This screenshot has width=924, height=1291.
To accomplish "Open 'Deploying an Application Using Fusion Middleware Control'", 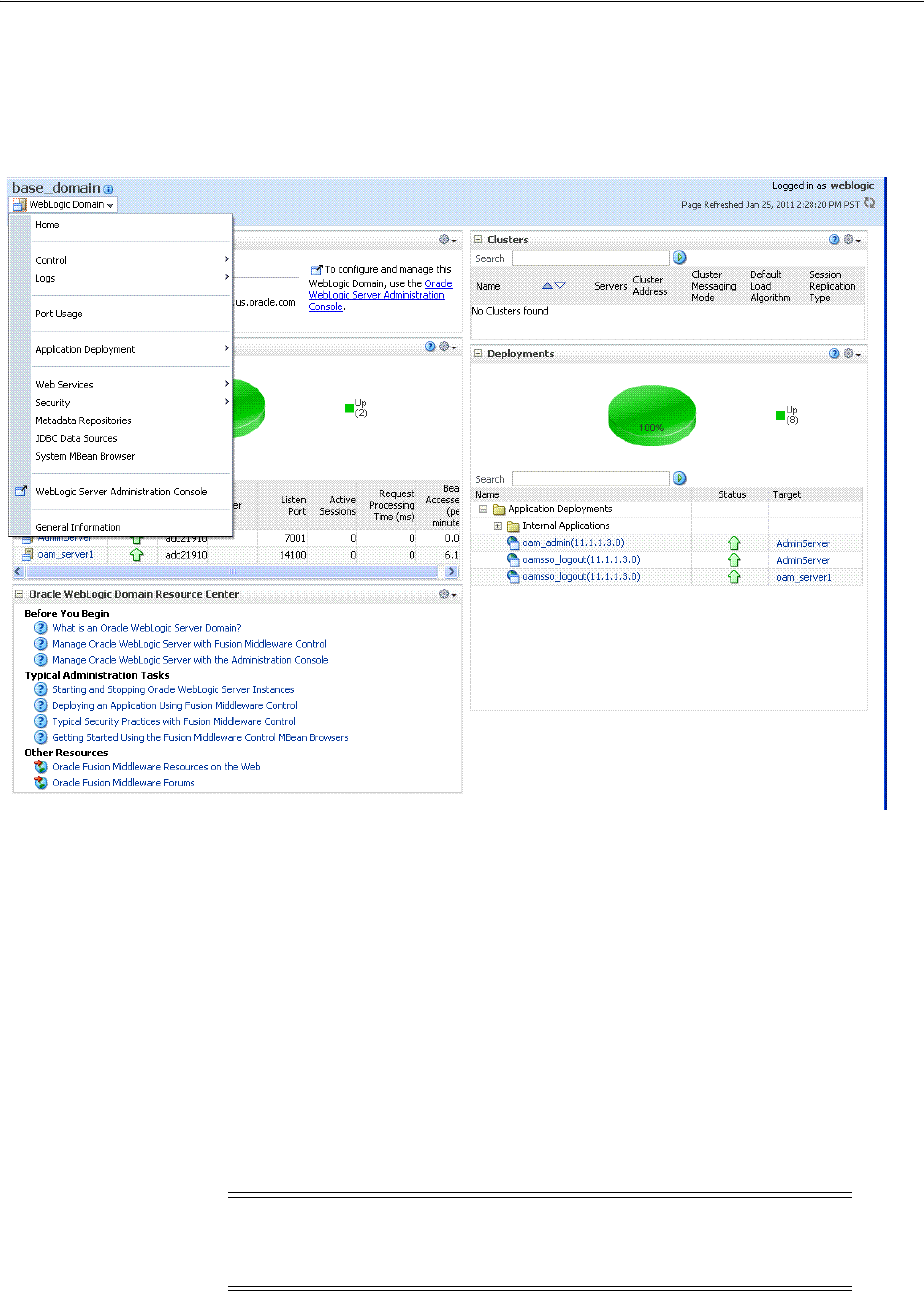I will [x=175, y=706].
